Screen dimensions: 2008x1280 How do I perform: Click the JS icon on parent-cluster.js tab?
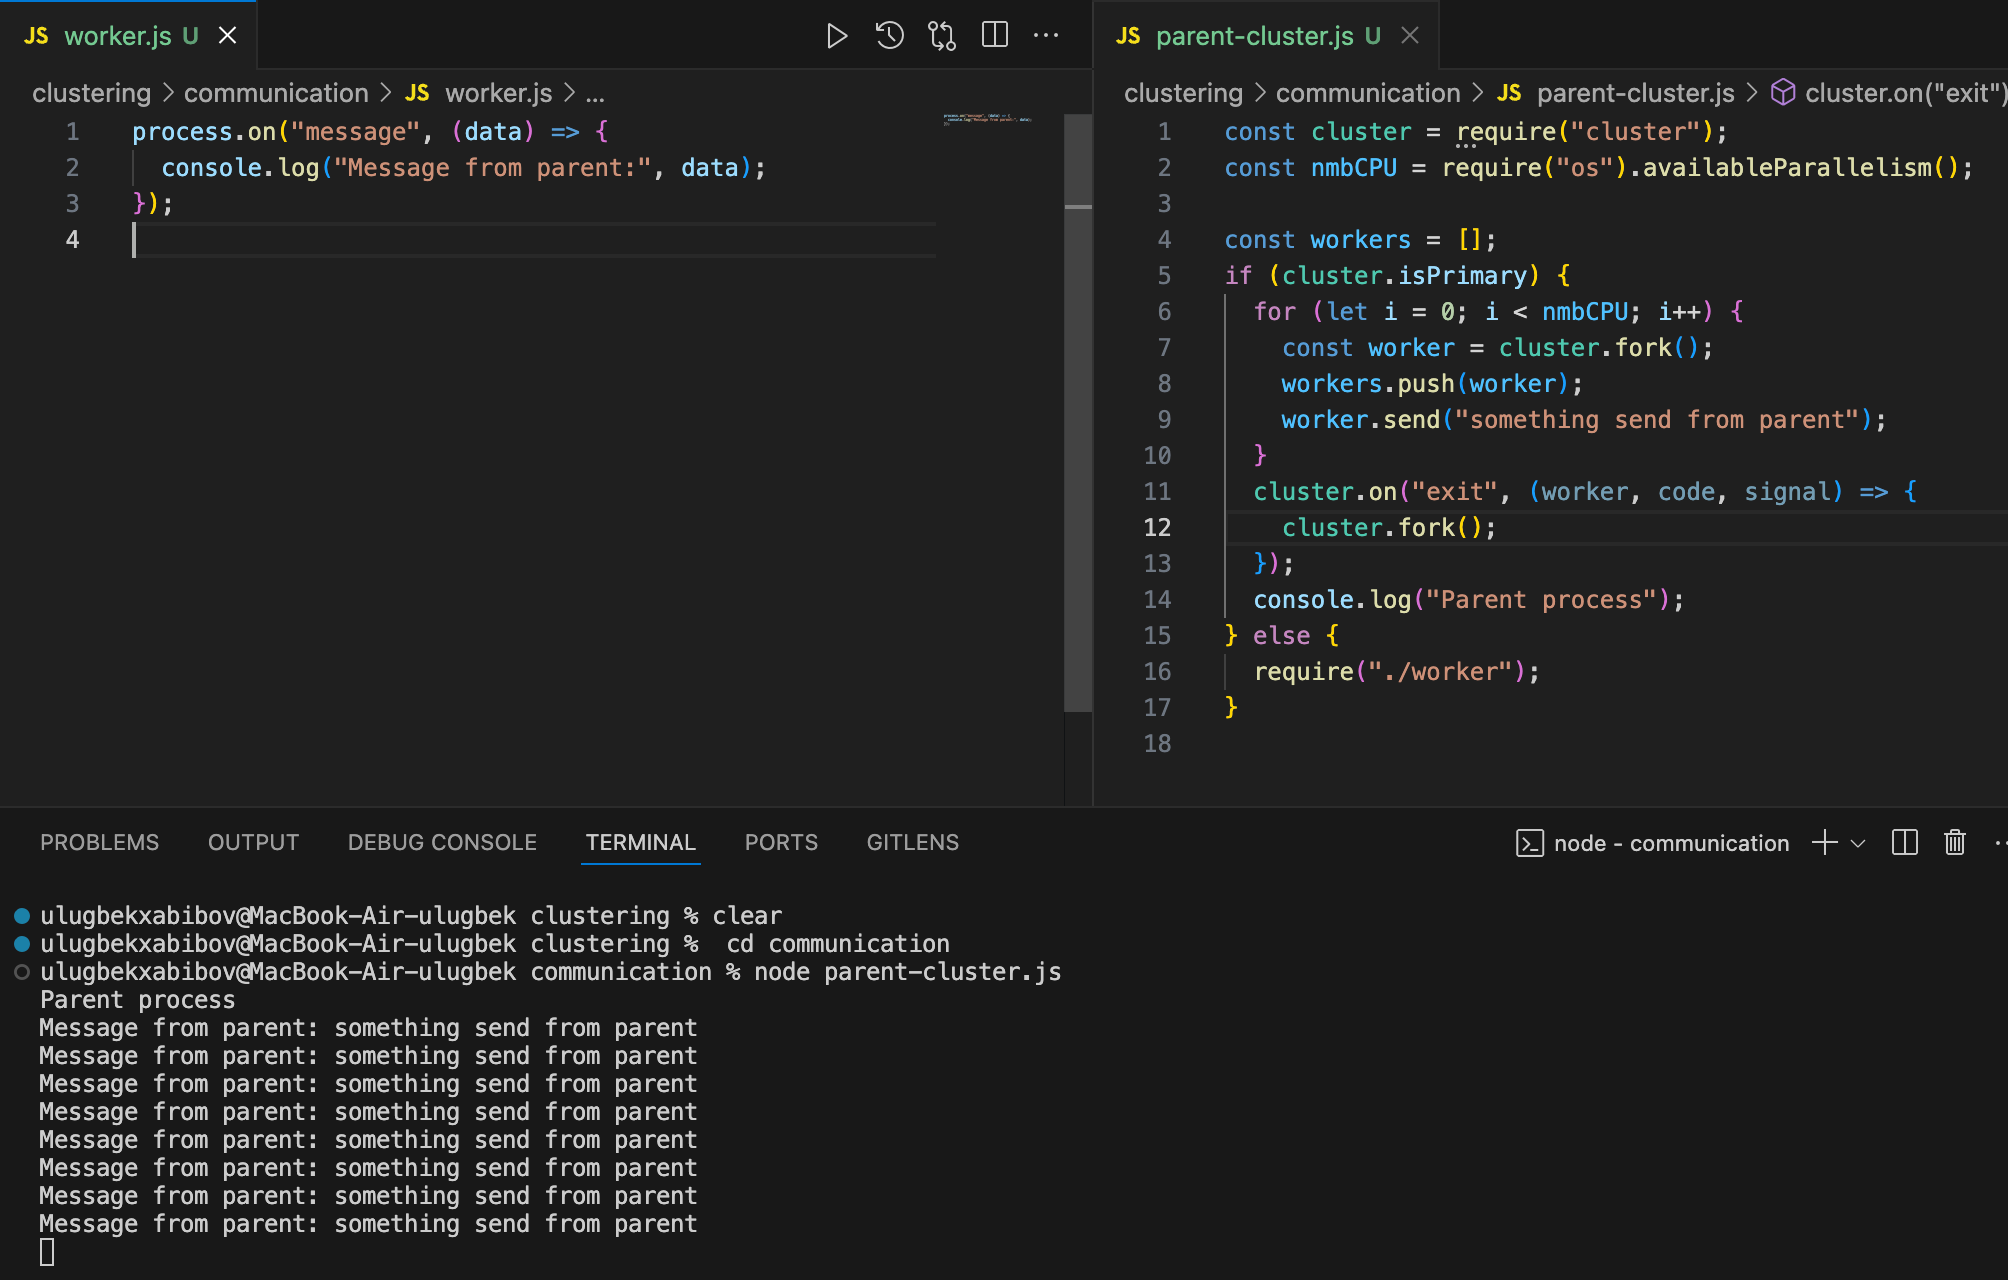[1128, 36]
